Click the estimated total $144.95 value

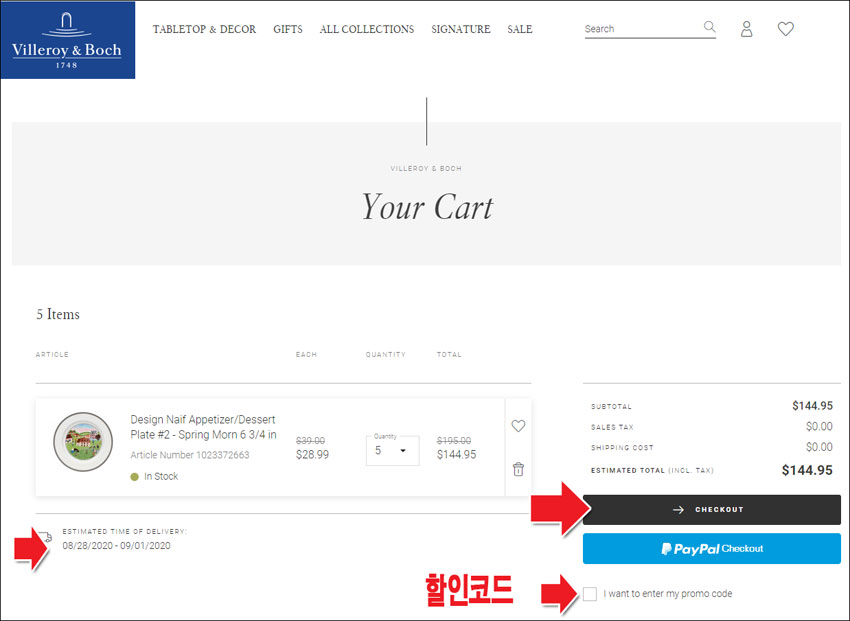coord(807,470)
